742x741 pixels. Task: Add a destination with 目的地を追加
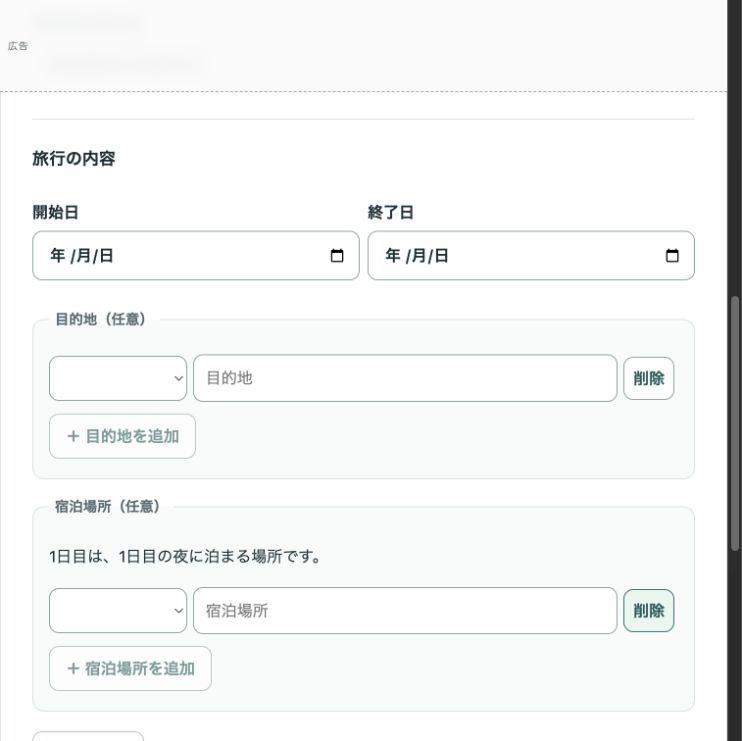pyautogui.click(x=122, y=436)
